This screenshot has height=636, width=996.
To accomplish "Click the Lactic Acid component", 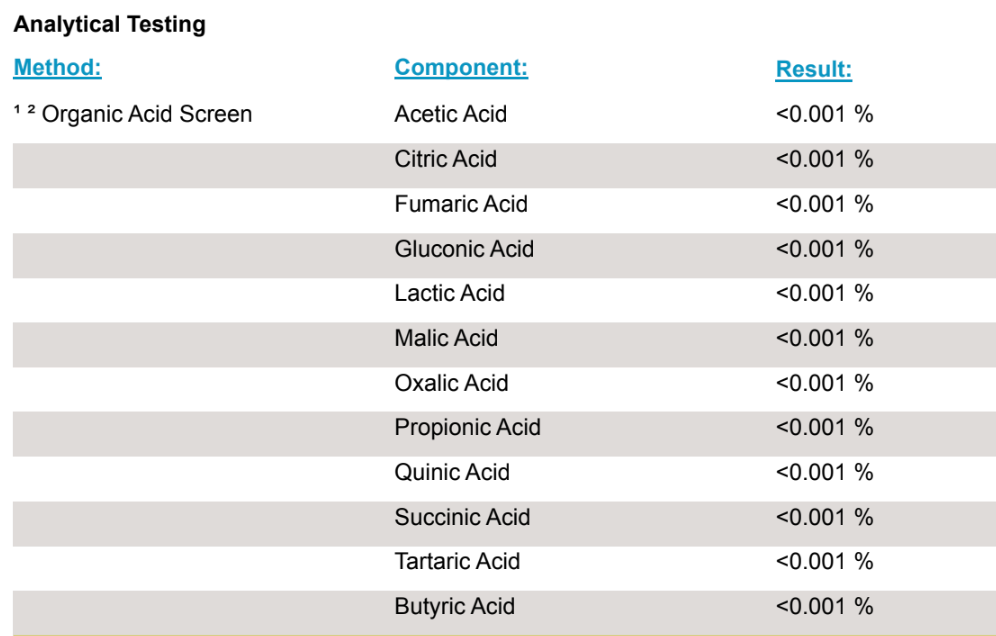I will 449,293.
